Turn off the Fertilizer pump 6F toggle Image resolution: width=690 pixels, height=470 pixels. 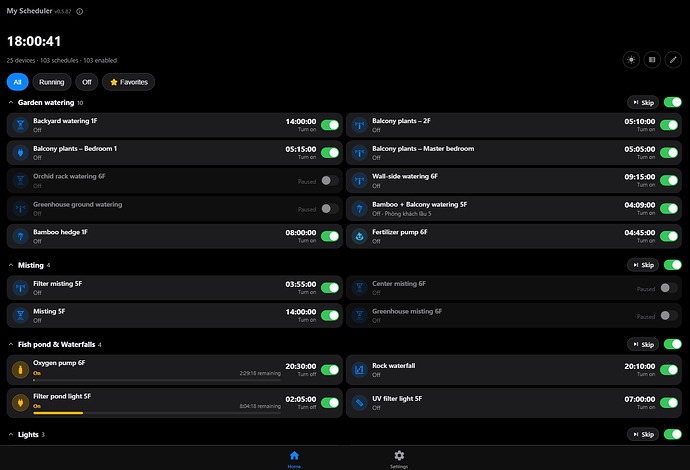(669, 236)
